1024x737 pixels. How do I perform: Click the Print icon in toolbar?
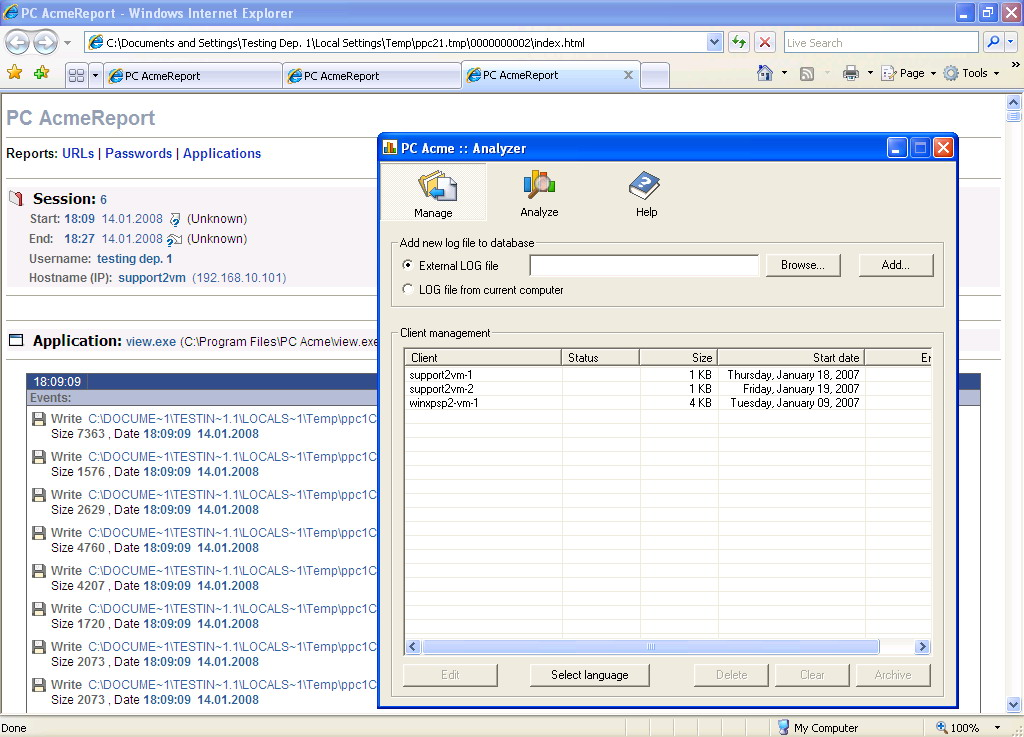[850, 73]
